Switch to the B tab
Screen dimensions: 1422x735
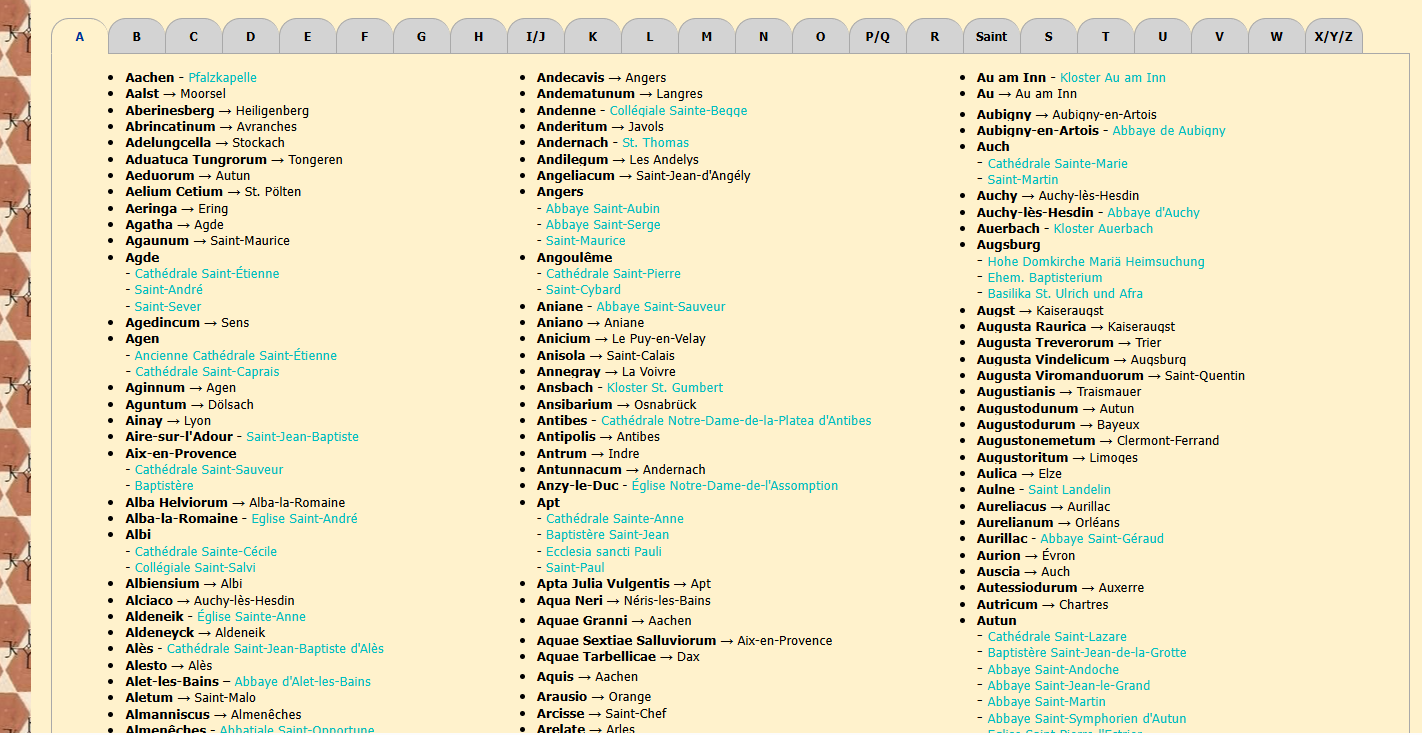[x=137, y=36]
